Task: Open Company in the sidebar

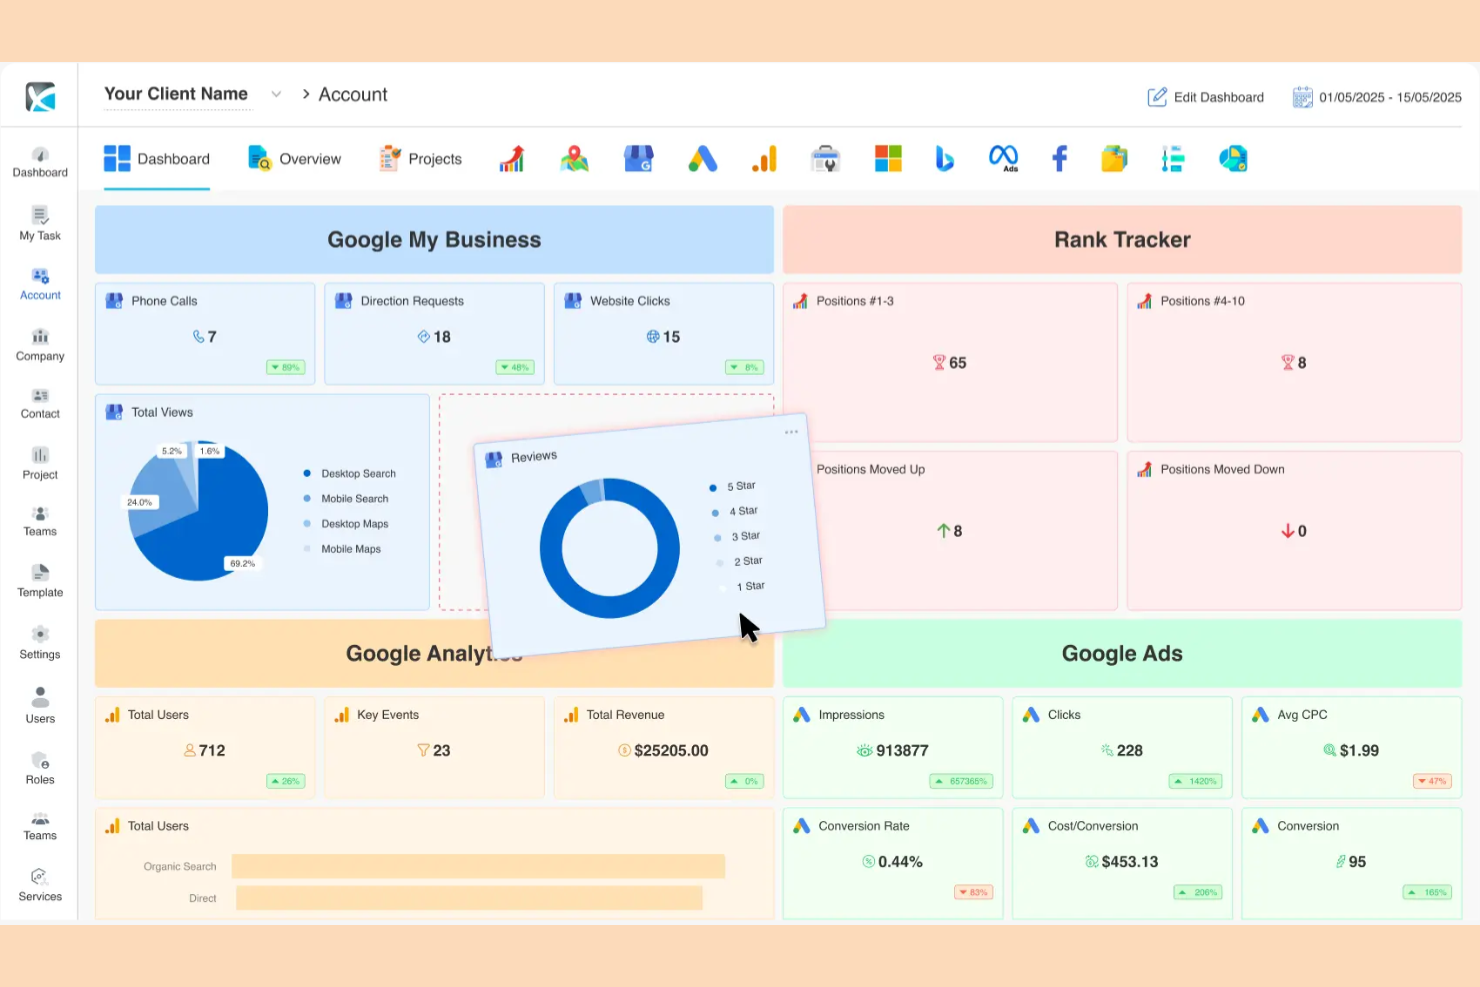Action: click(x=40, y=345)
